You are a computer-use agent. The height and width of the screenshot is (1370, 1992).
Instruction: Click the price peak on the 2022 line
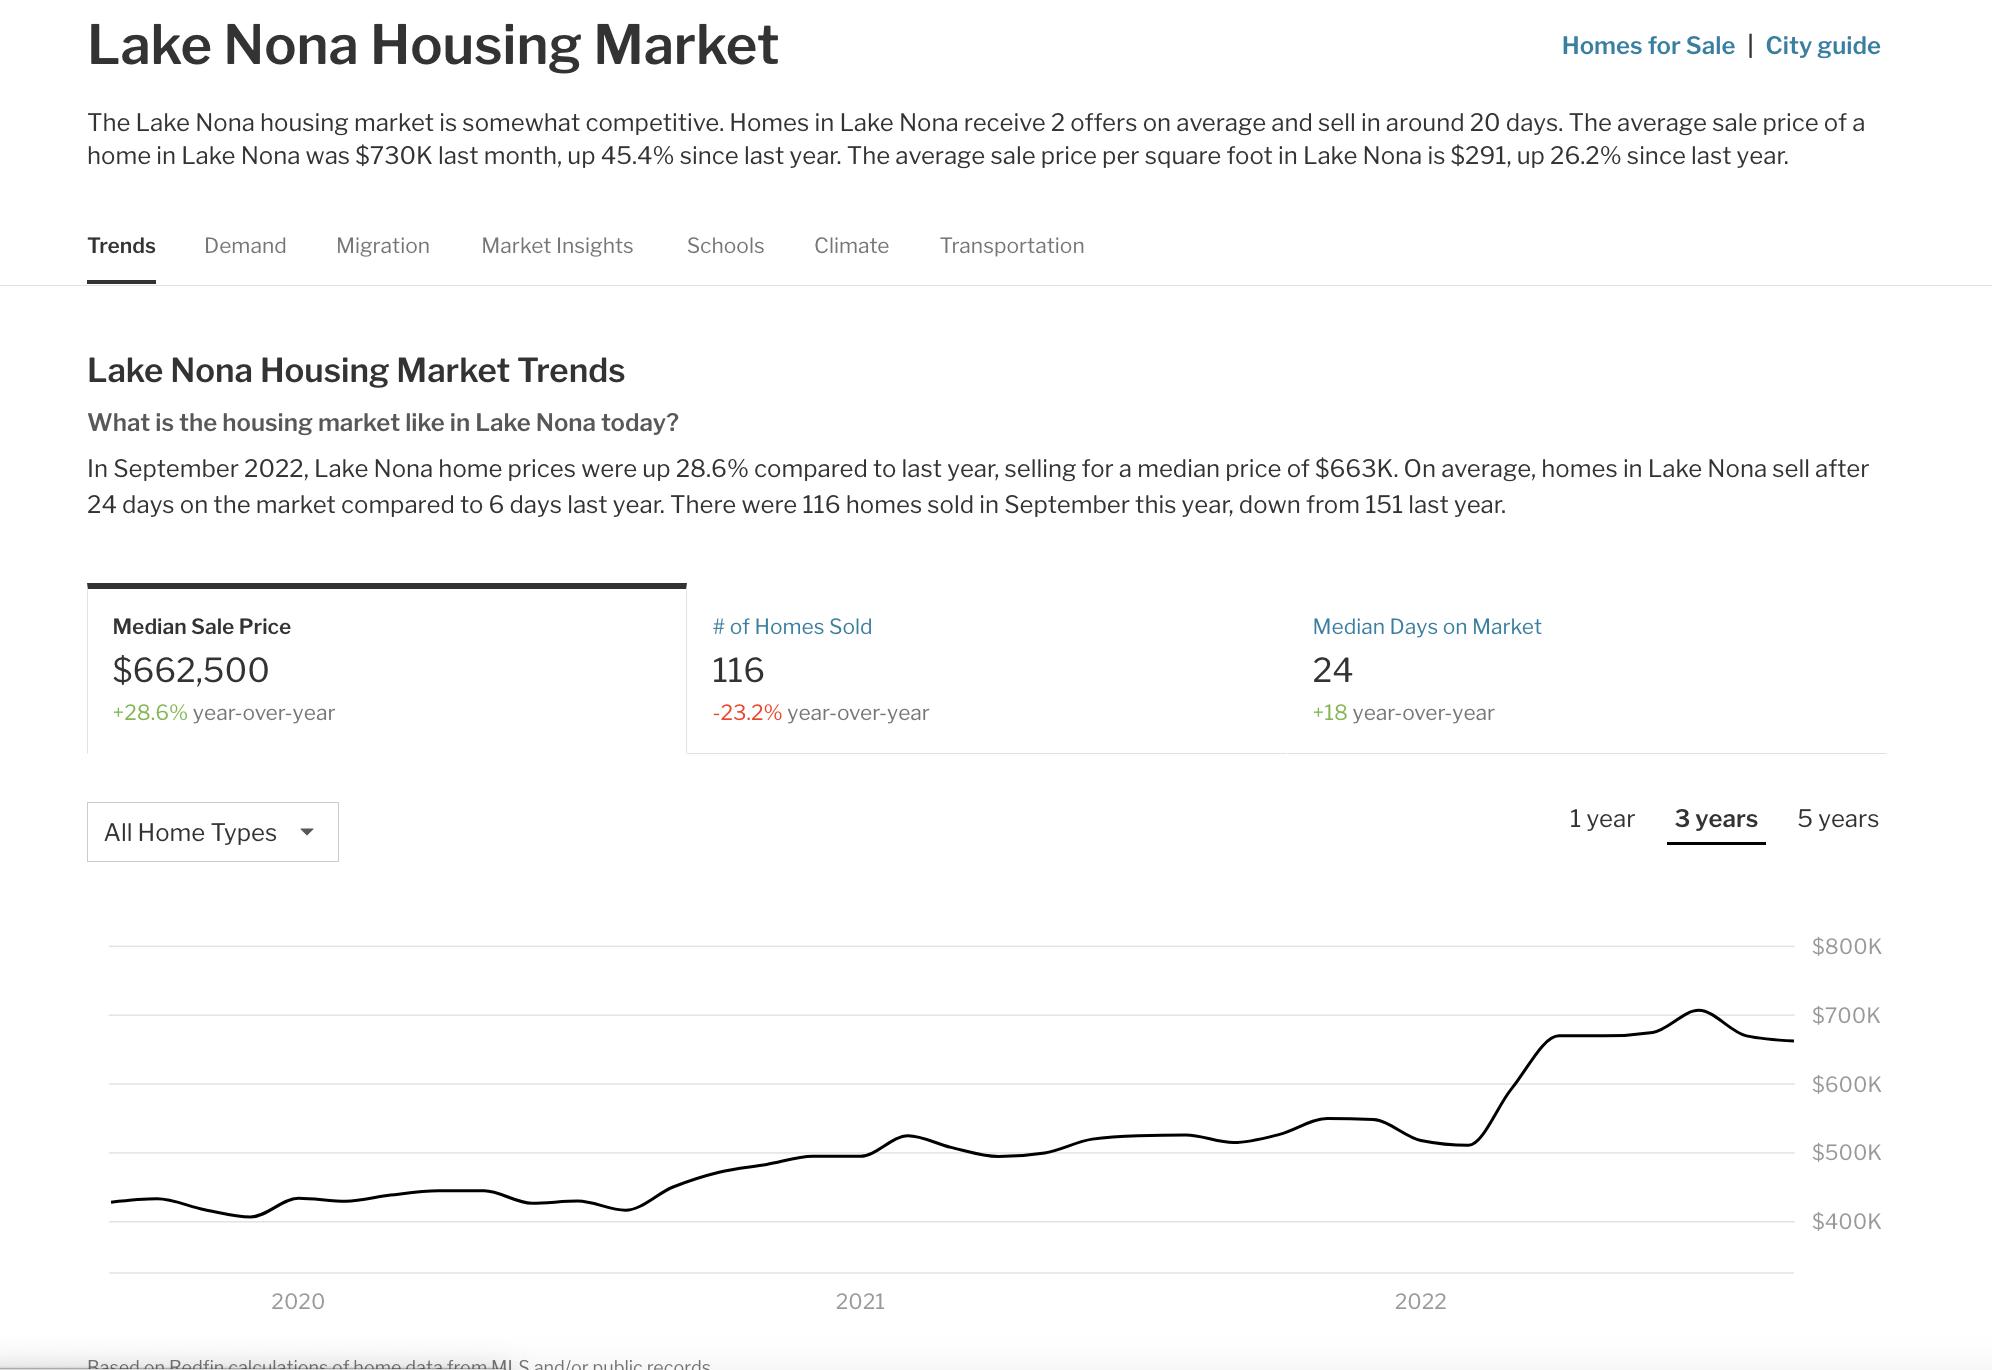click(x=1698, y=1010)
